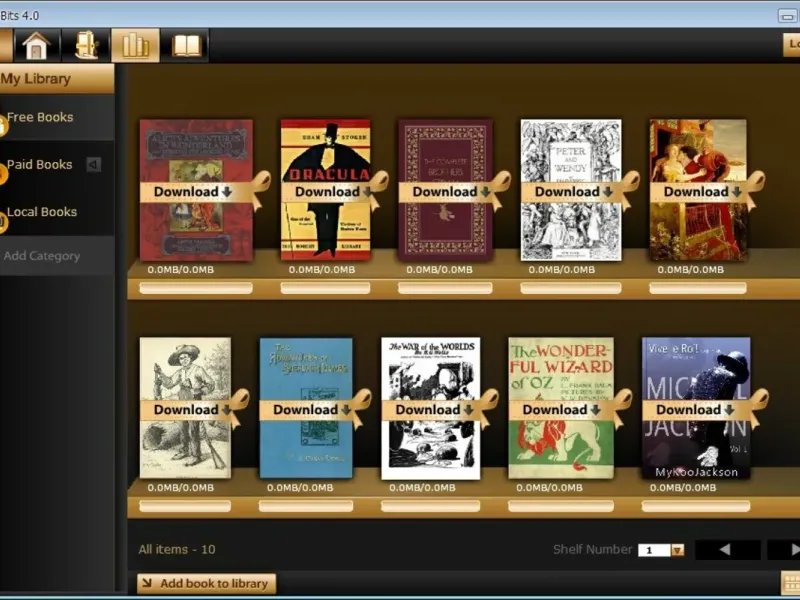
Task: Click the "Shelf Number" label
Action: (592, 549)
